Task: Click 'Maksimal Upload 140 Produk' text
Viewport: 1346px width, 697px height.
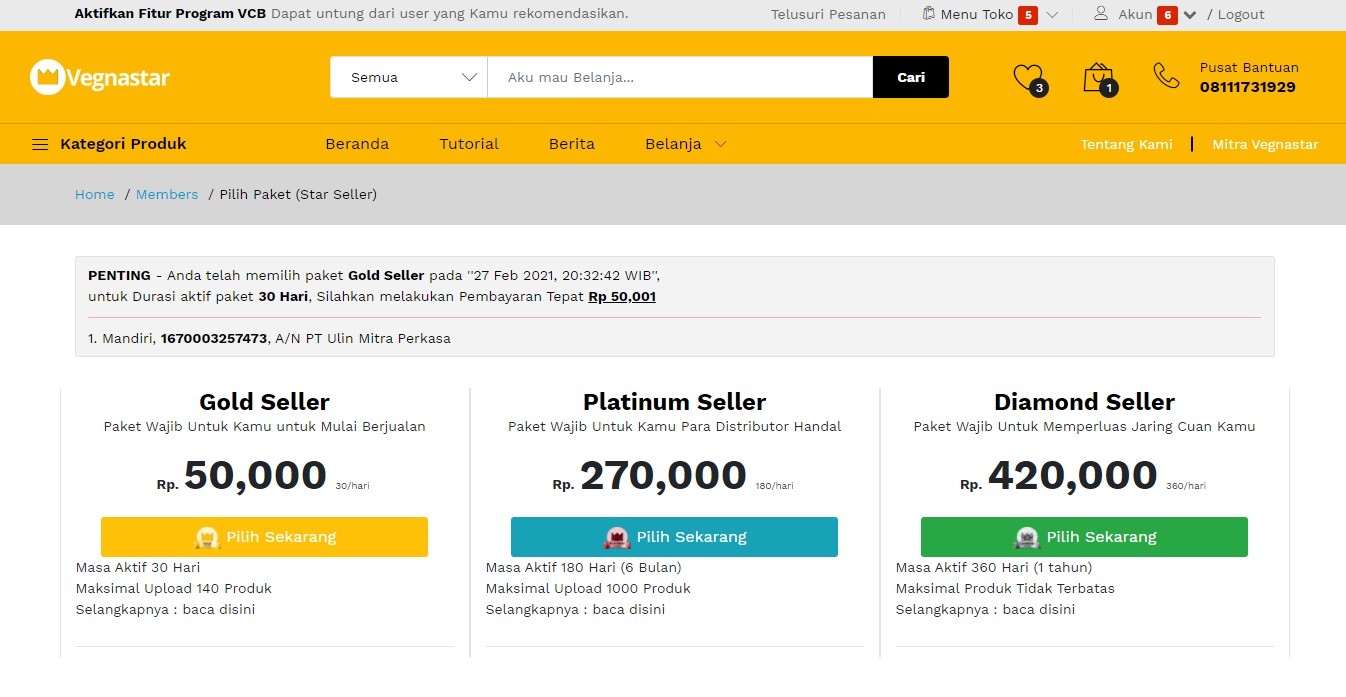Action: point(174,588)
